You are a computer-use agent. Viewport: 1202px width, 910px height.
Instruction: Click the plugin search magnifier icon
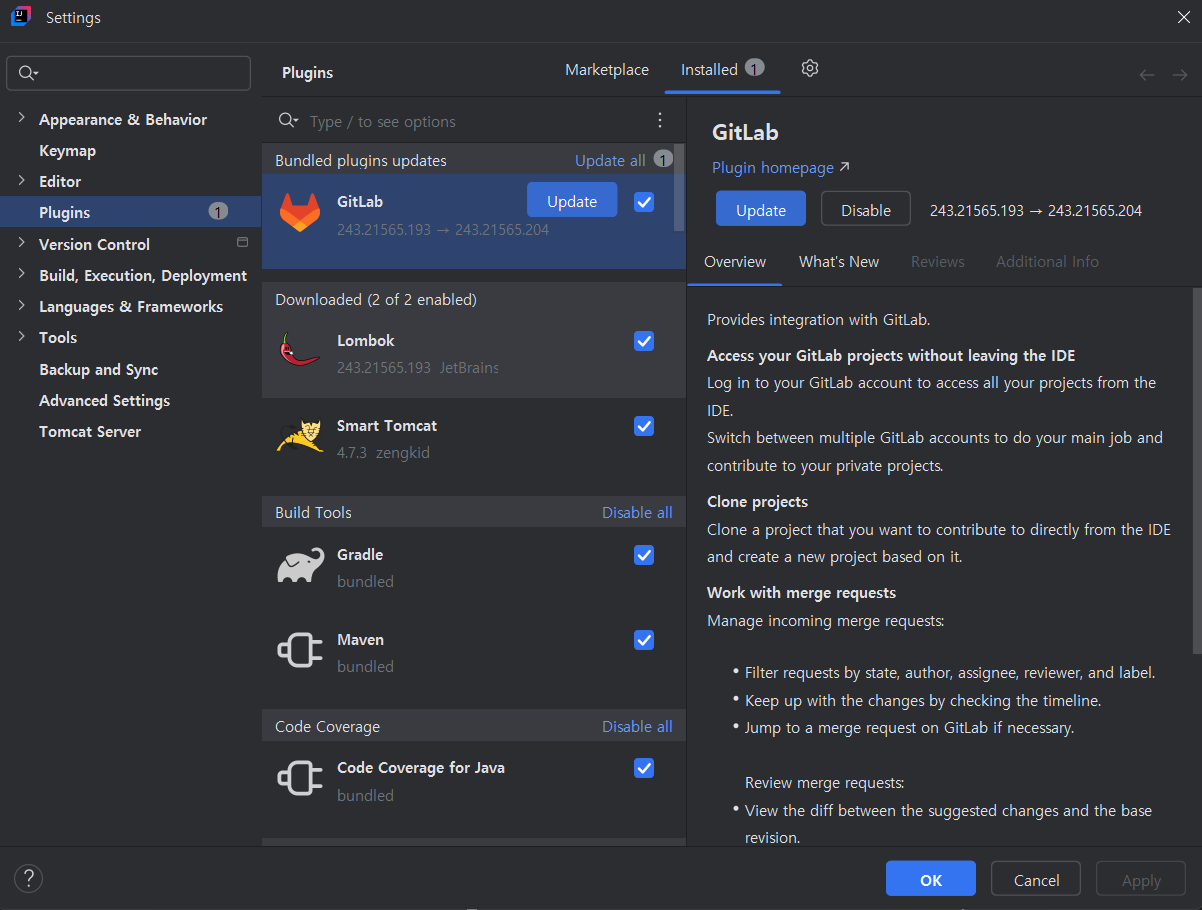click(x=288, y=120)
